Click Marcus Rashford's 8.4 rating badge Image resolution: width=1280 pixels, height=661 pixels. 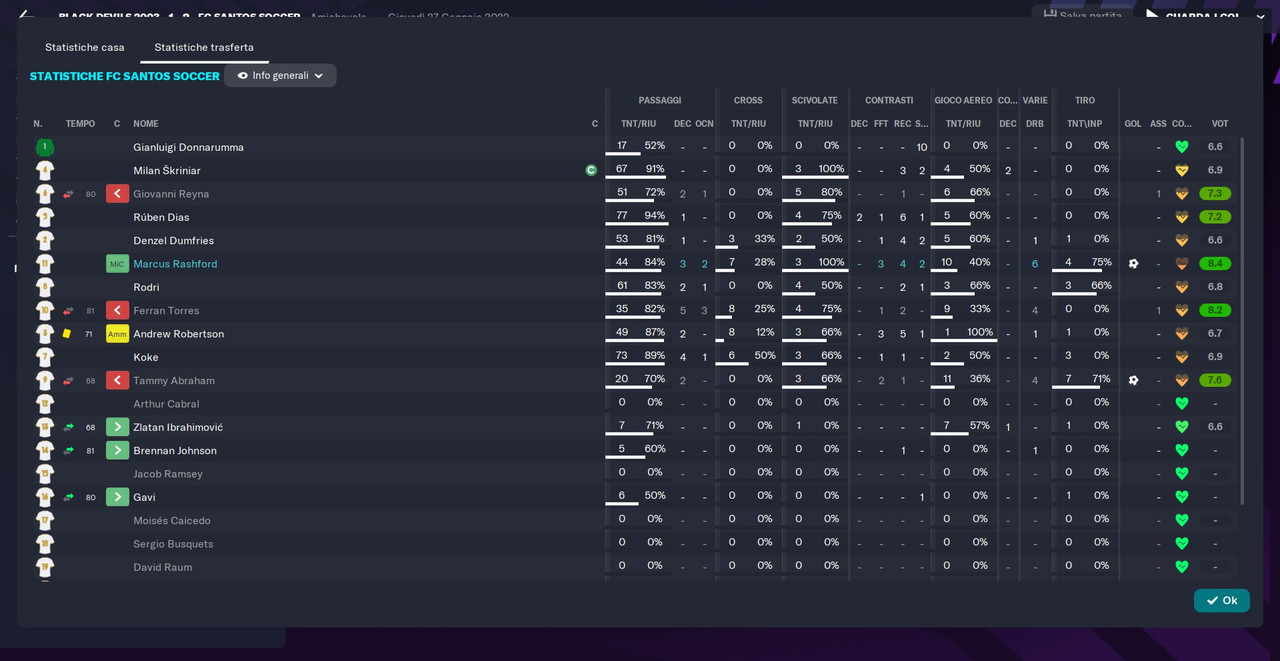1215,264
